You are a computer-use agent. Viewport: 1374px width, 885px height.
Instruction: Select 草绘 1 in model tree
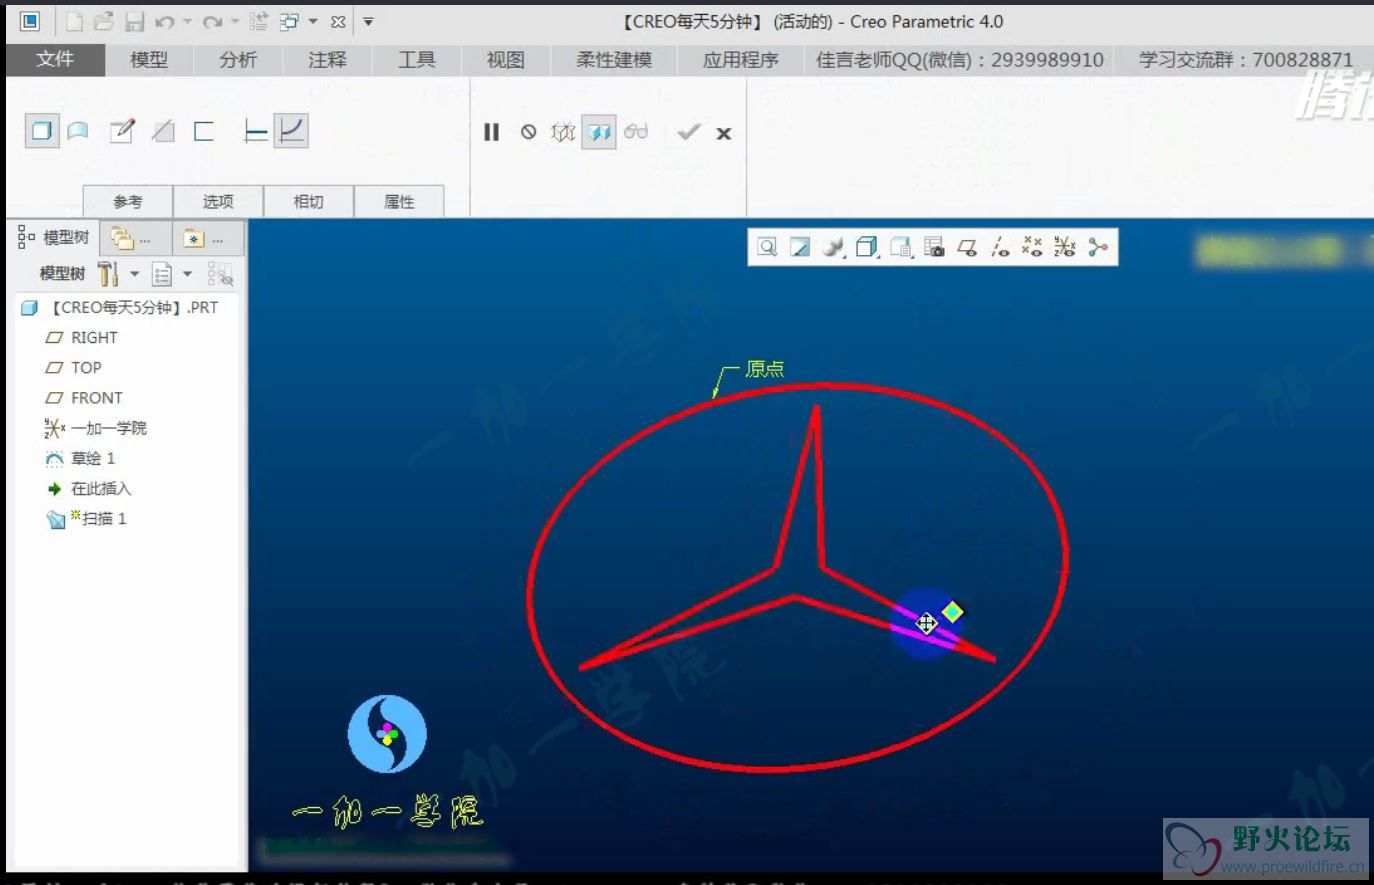pos(80,458)
